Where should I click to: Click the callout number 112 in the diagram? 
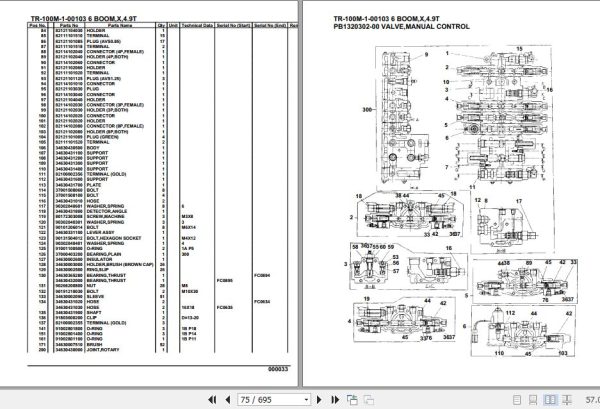tap(510, 313)
